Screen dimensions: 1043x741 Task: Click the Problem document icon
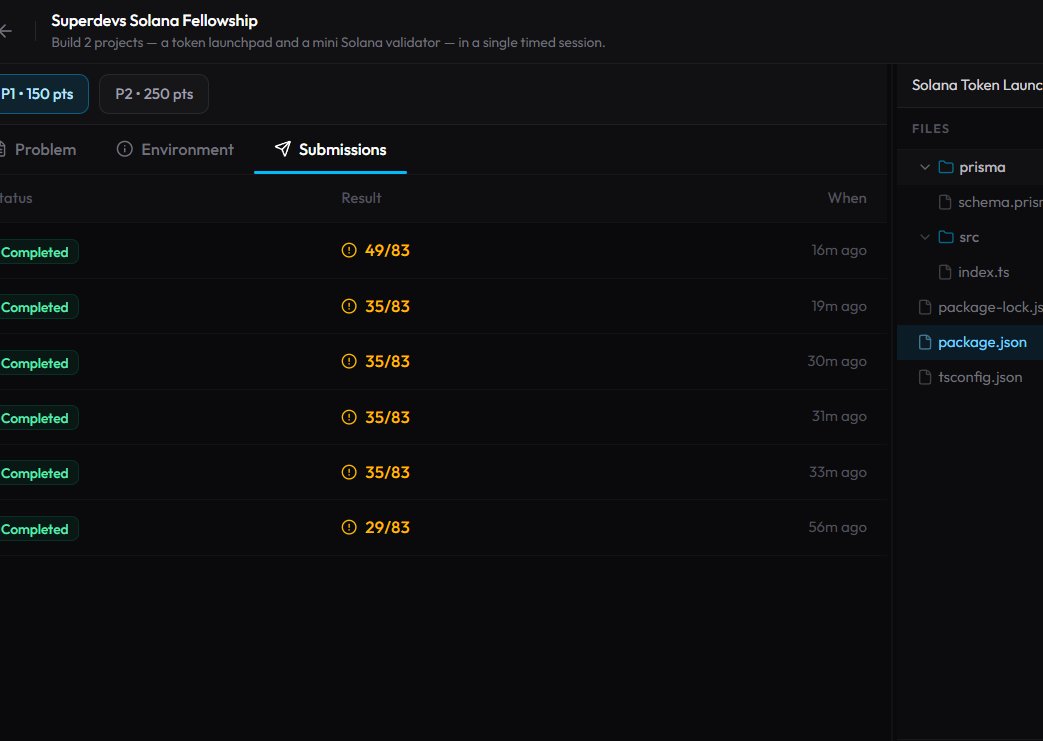(3, 149)
